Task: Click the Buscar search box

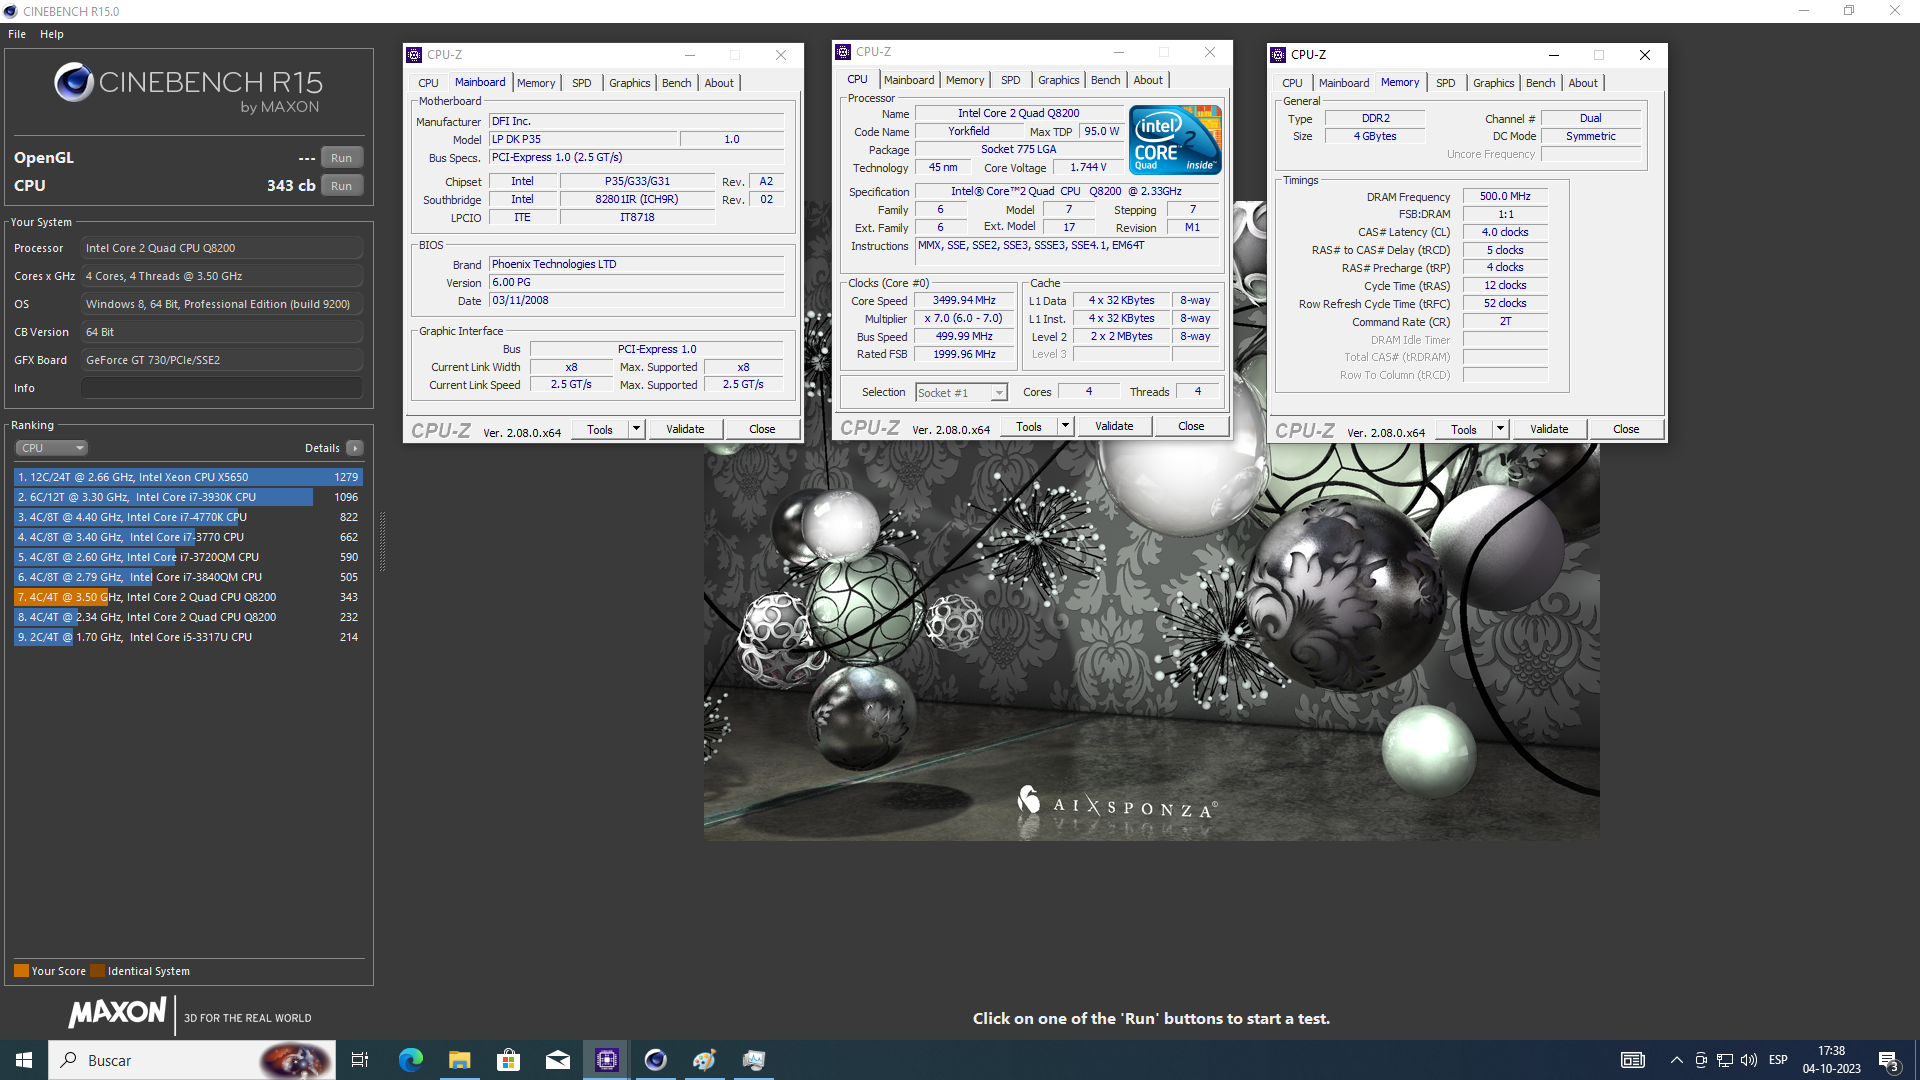Action: (x=193, y=1060)
